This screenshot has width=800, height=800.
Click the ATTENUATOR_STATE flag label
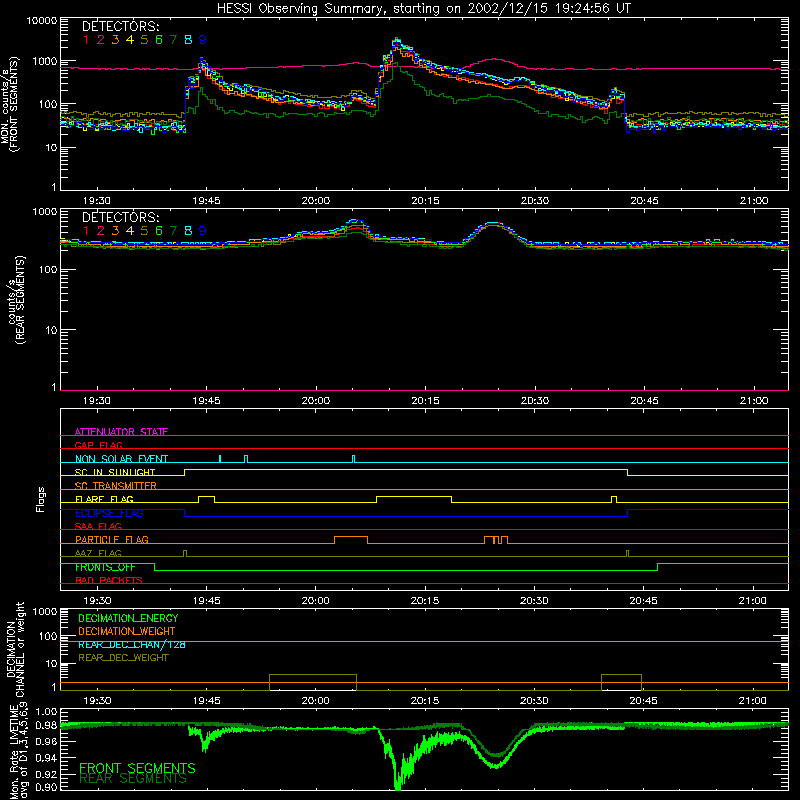pyautogui.click(x=121, y=432)
